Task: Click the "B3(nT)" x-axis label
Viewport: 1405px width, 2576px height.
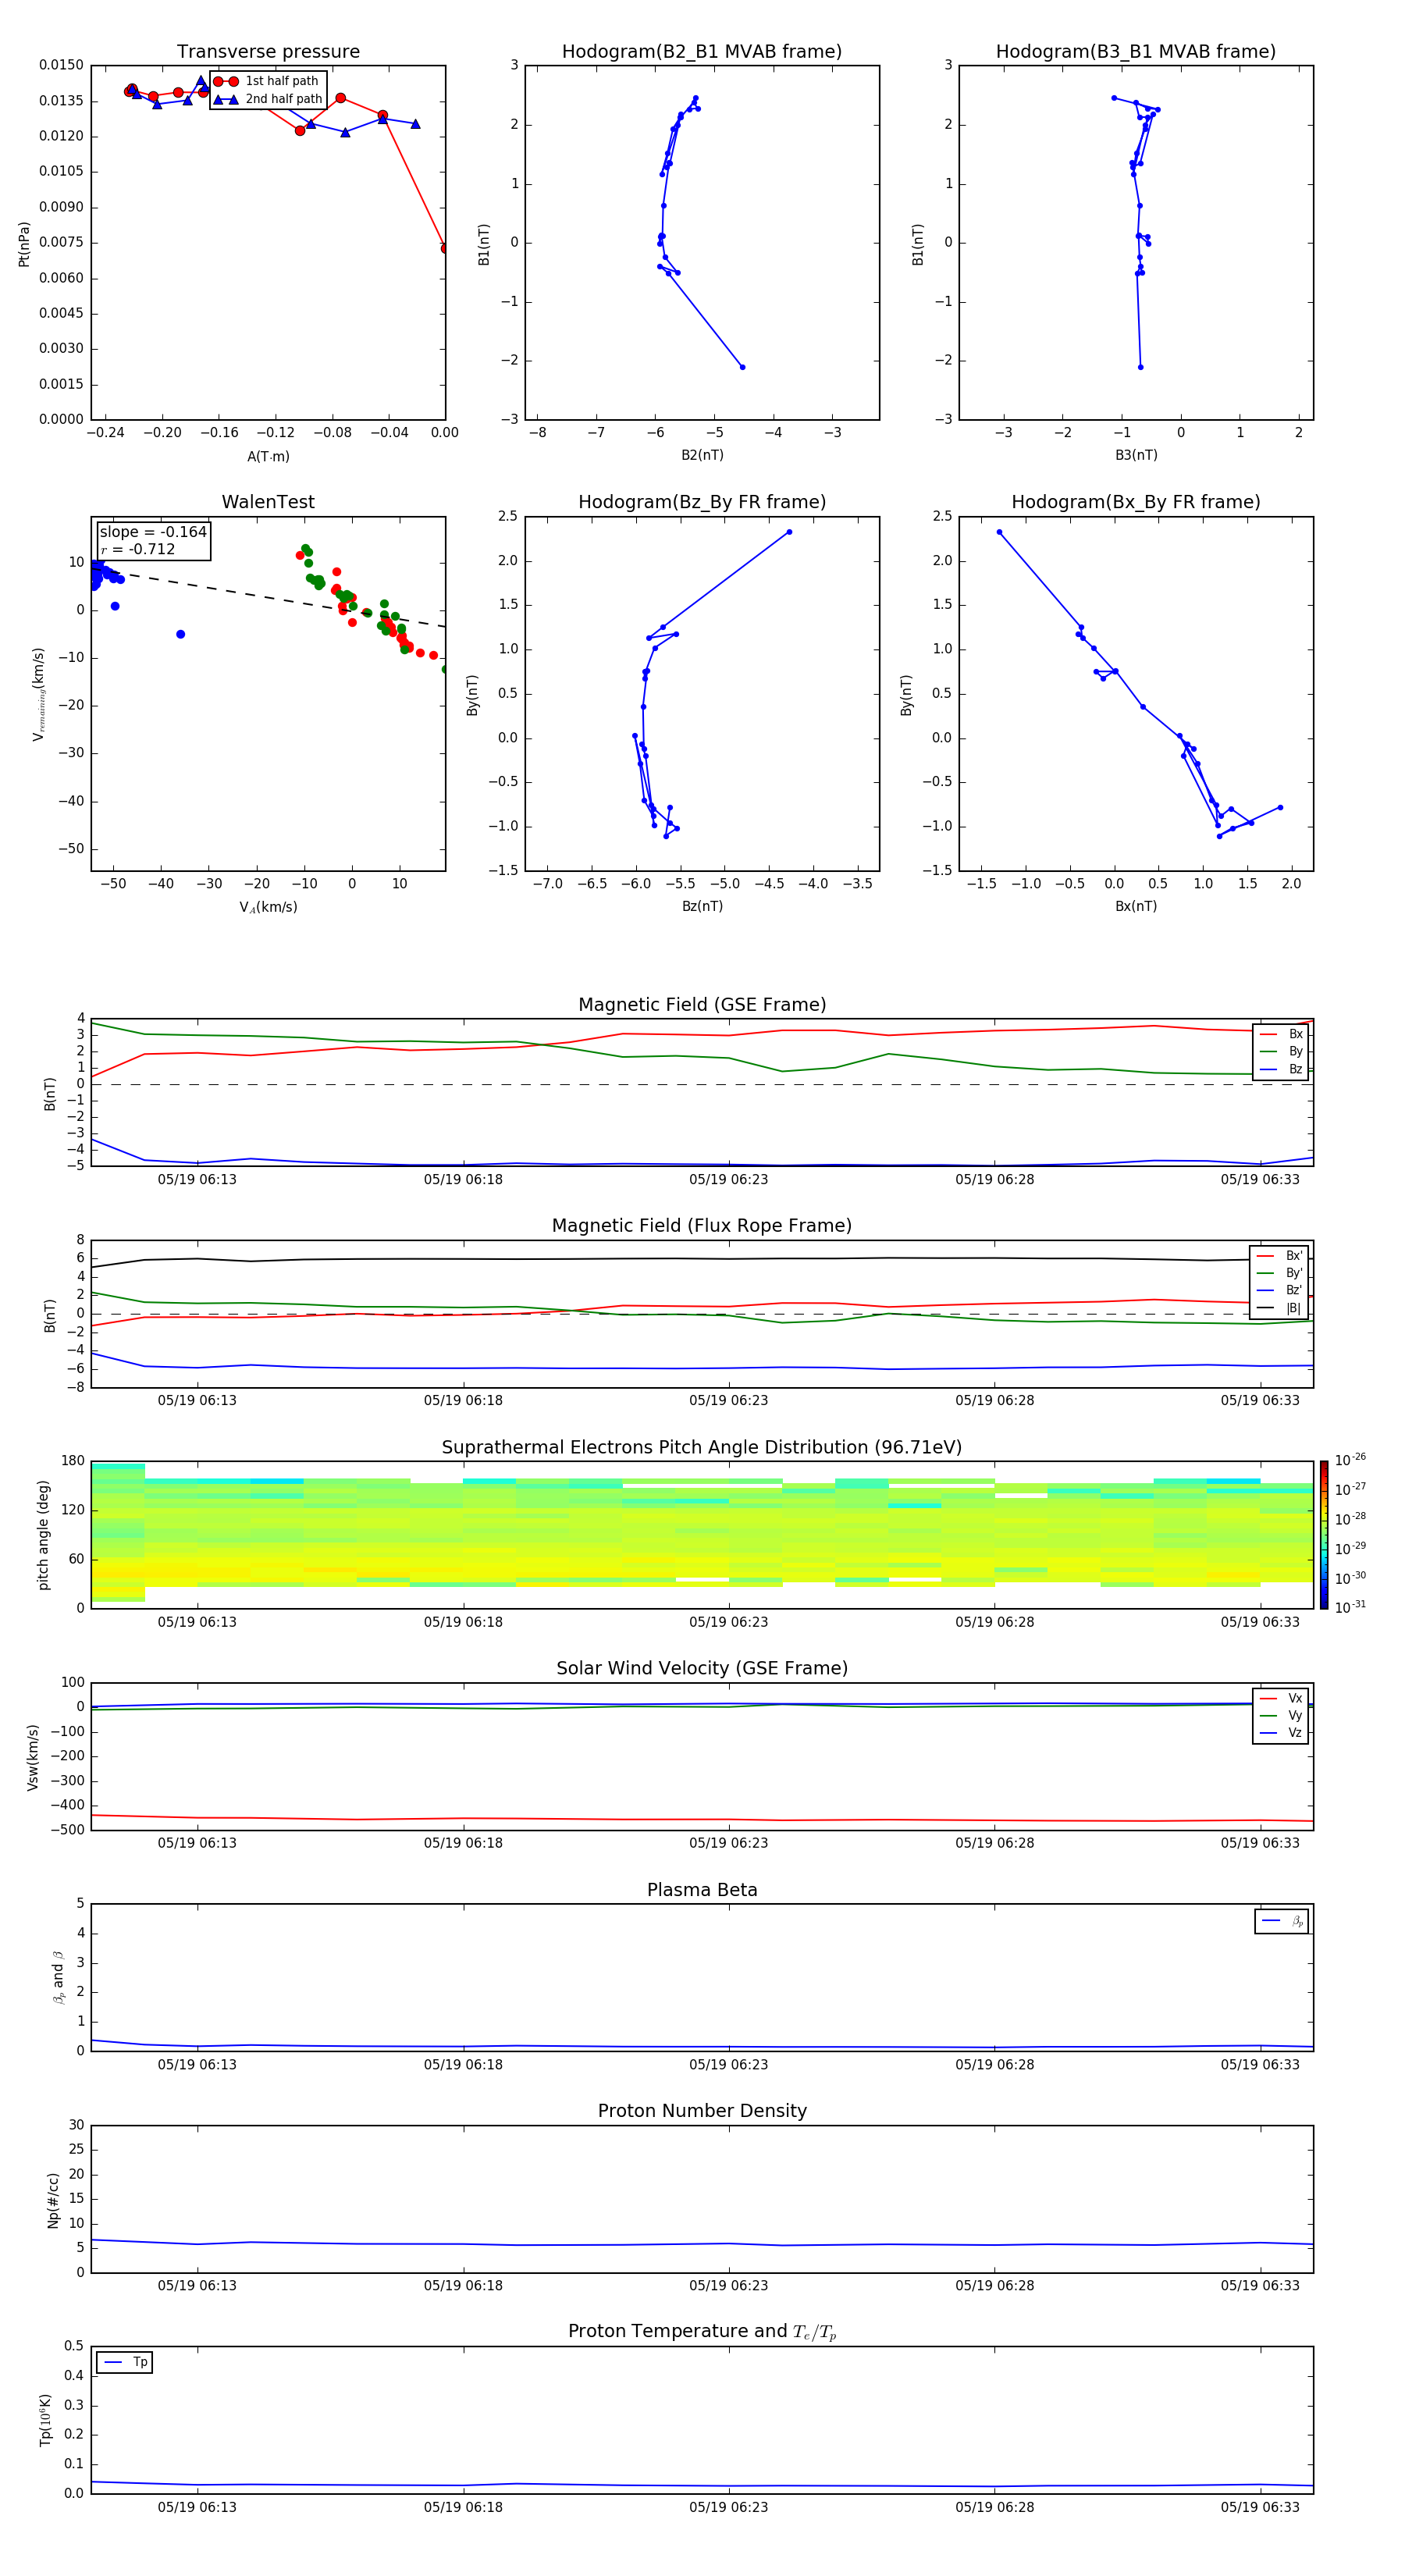Action: pos(1136,455)
